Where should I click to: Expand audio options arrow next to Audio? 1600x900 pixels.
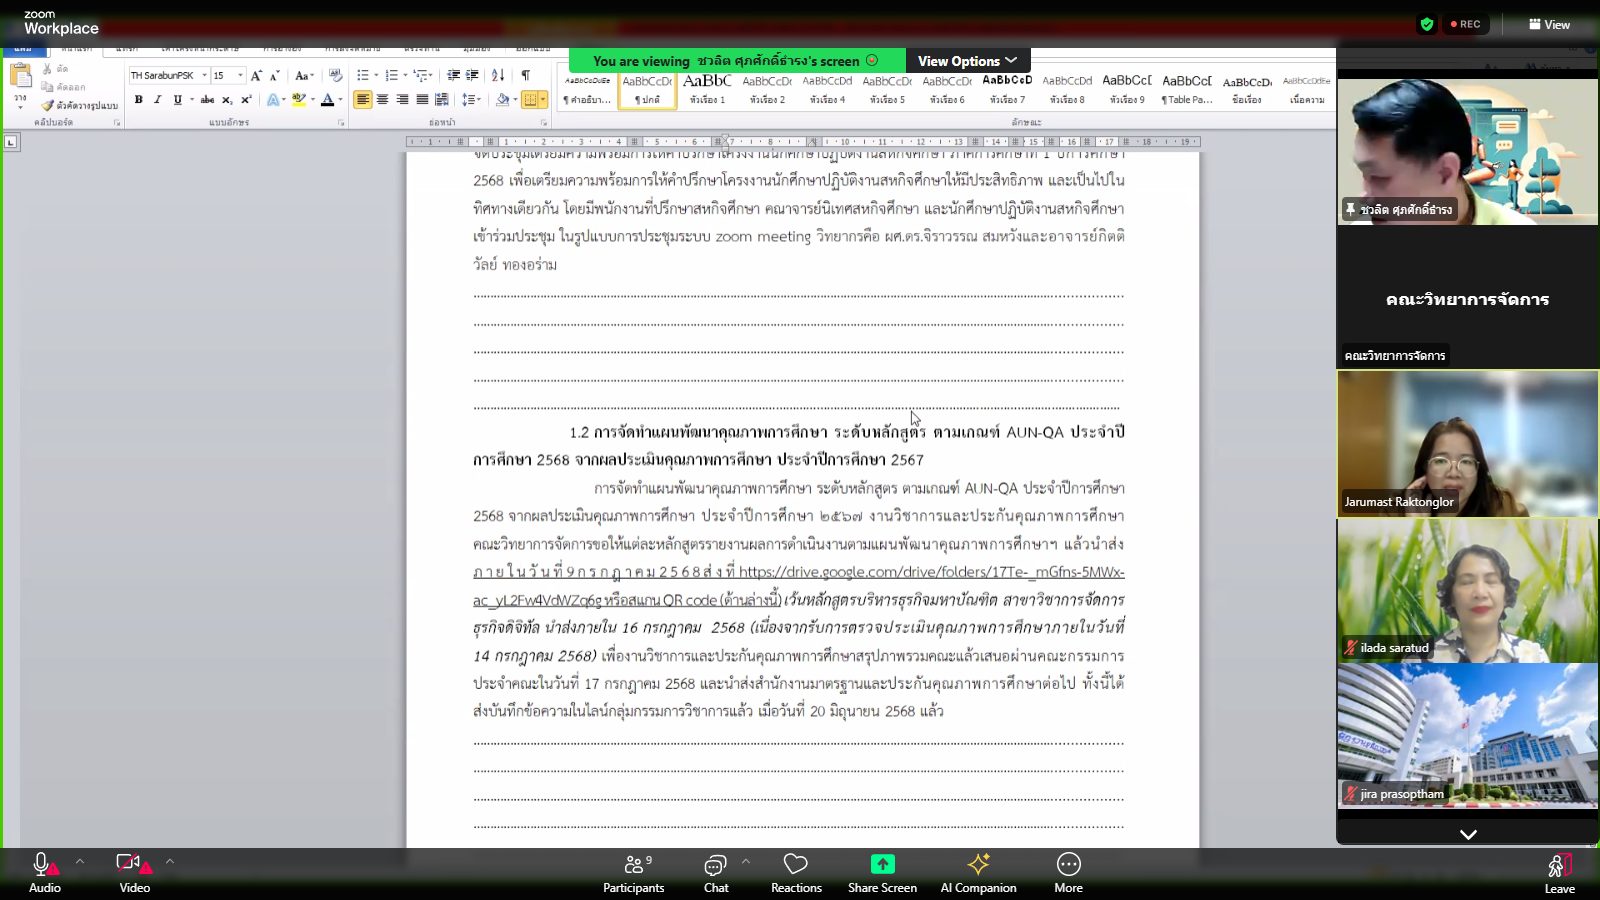pyautogui.click(x=80, y=860)
